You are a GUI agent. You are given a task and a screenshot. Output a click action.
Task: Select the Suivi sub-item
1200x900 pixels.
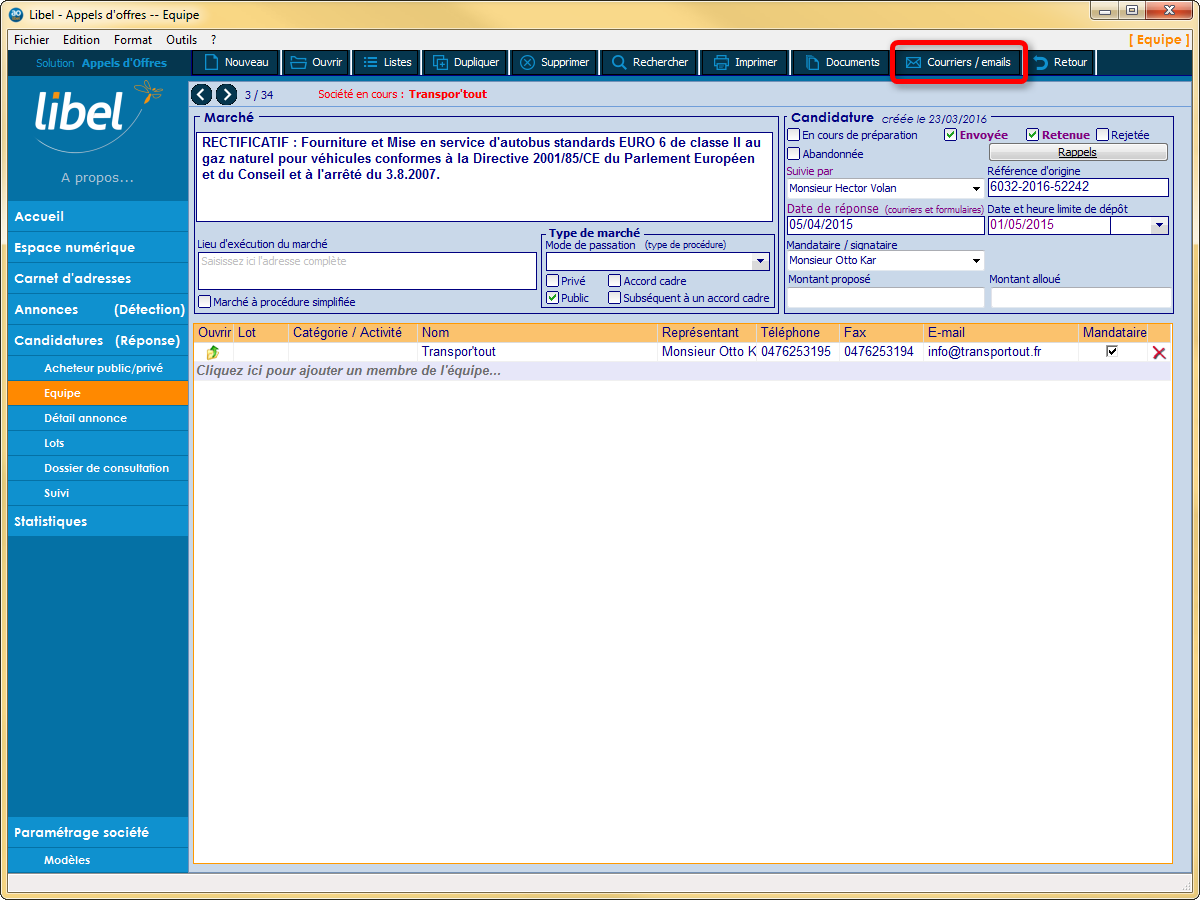pyautogui.click(x=97, y=493)
